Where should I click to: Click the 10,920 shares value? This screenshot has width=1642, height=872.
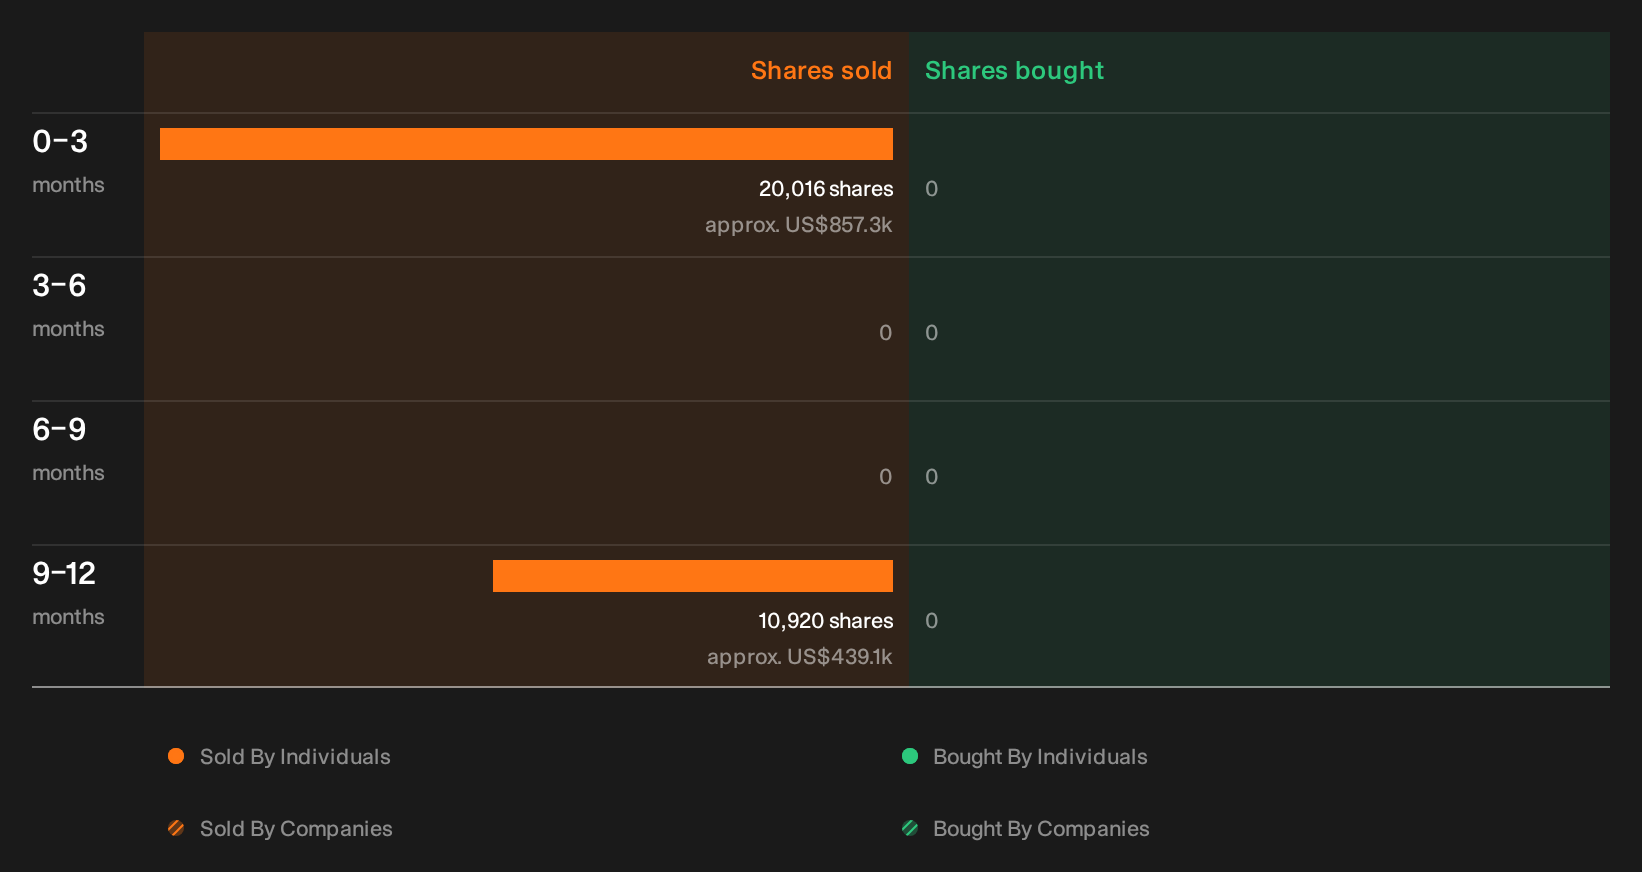tap(826, 621)
